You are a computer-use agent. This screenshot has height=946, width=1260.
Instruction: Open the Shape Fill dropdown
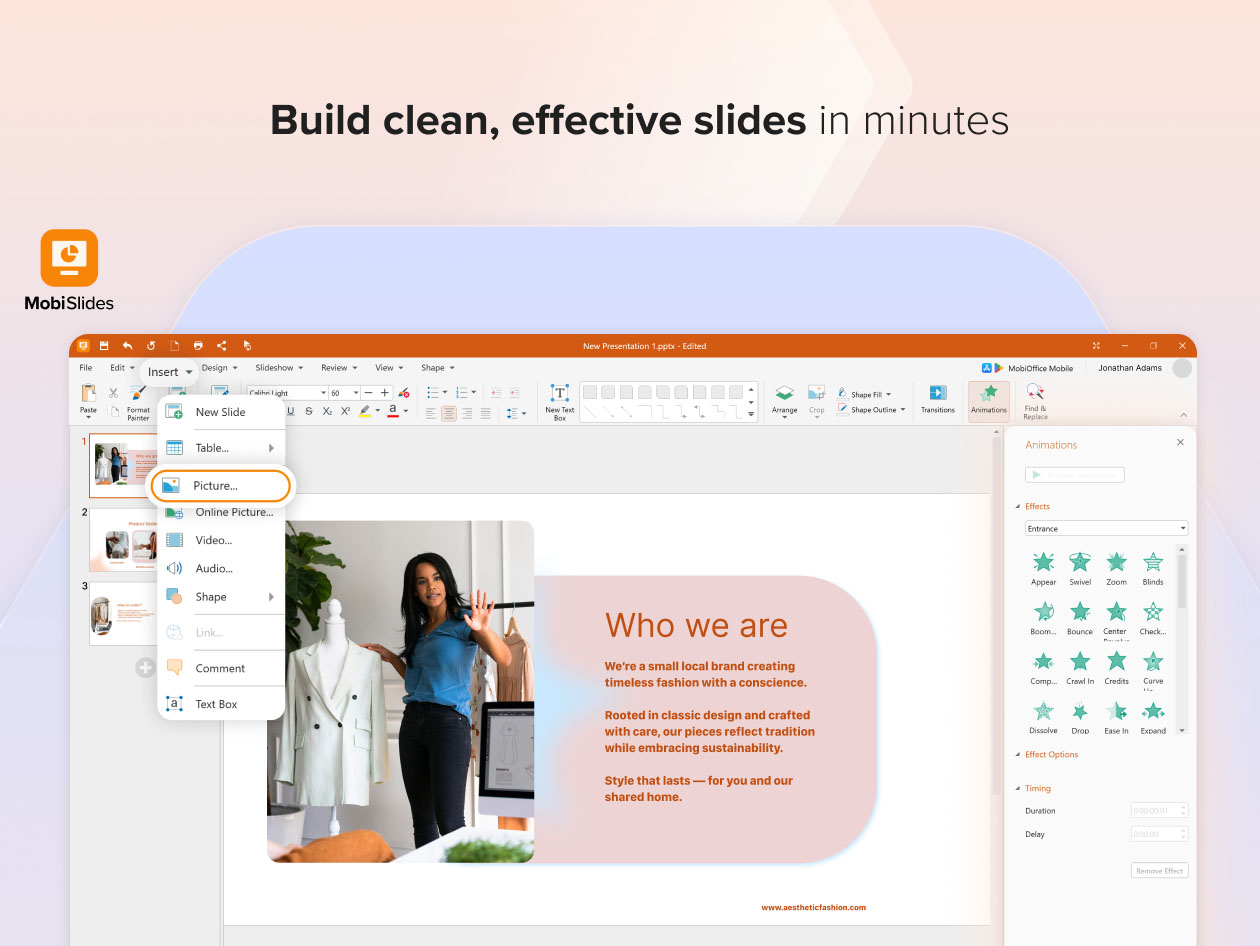coord(866,394)
